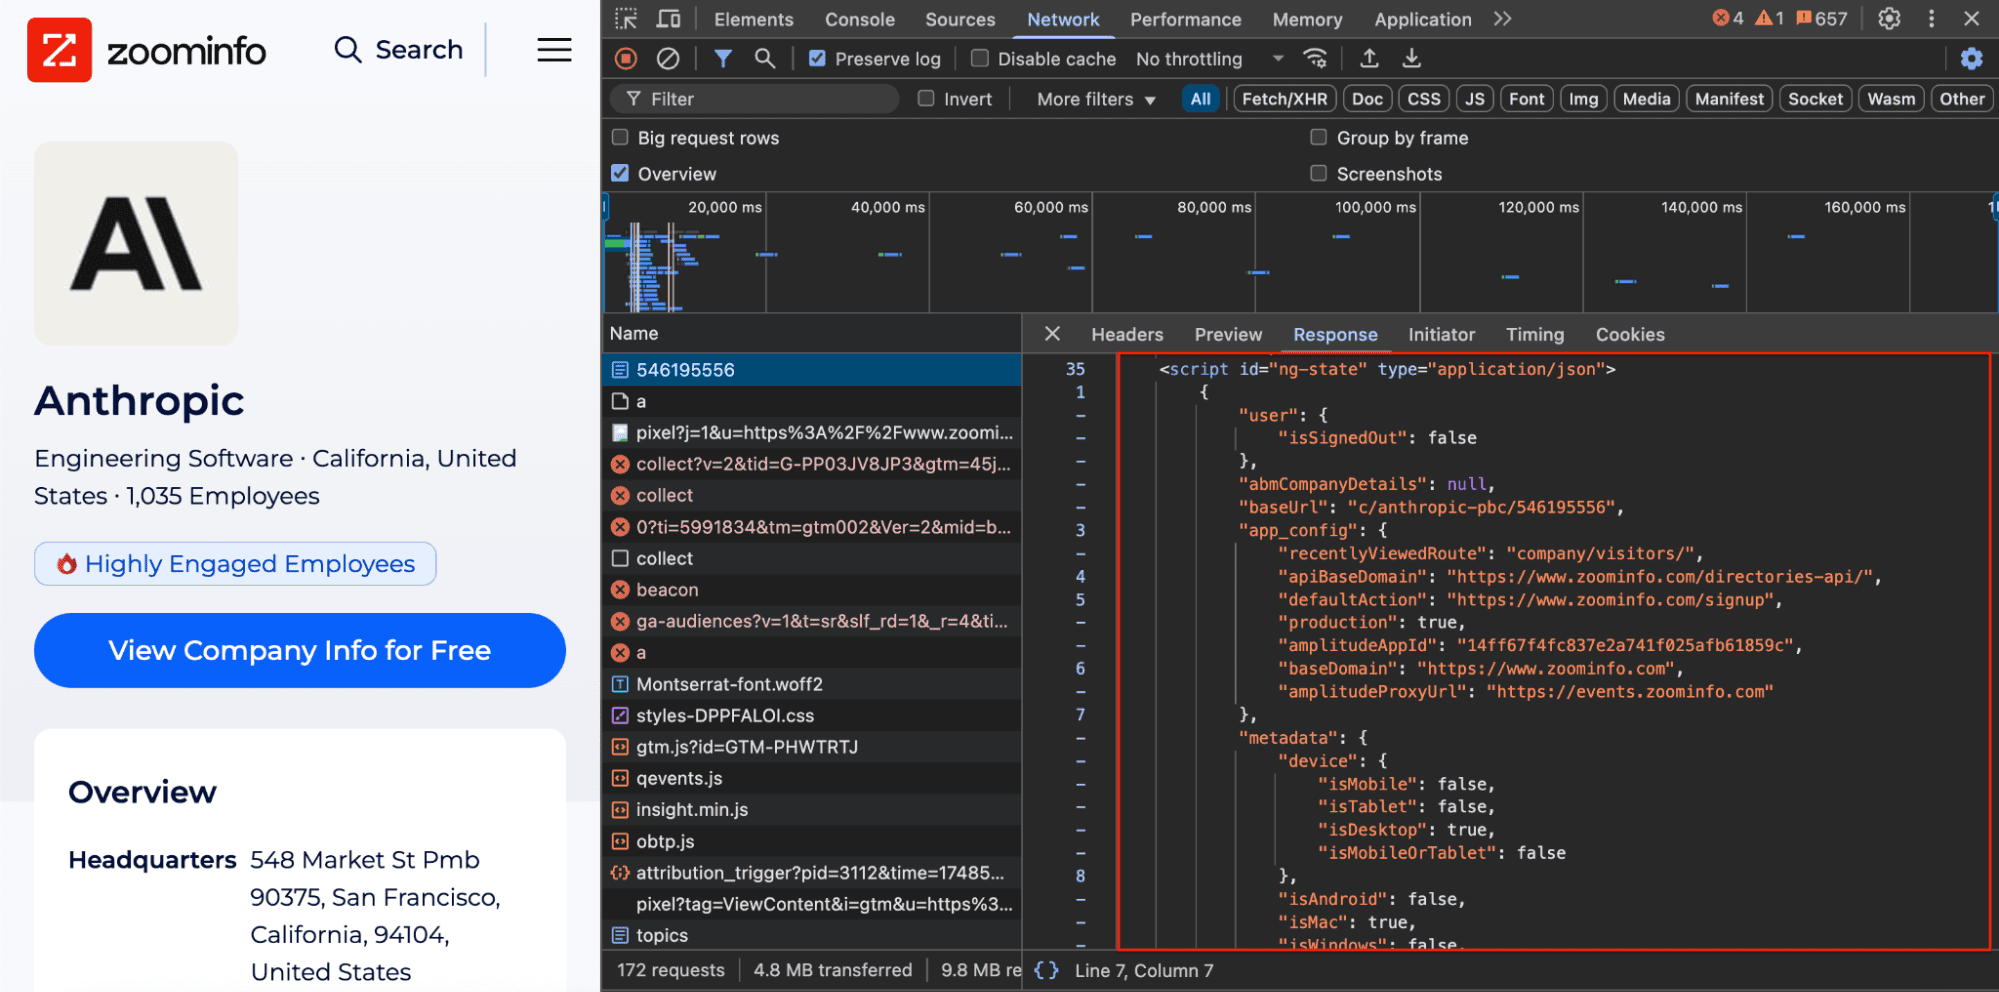The image size is (1999, 992).
Task: Open the Application tab
Action: tap(1422, 19)
